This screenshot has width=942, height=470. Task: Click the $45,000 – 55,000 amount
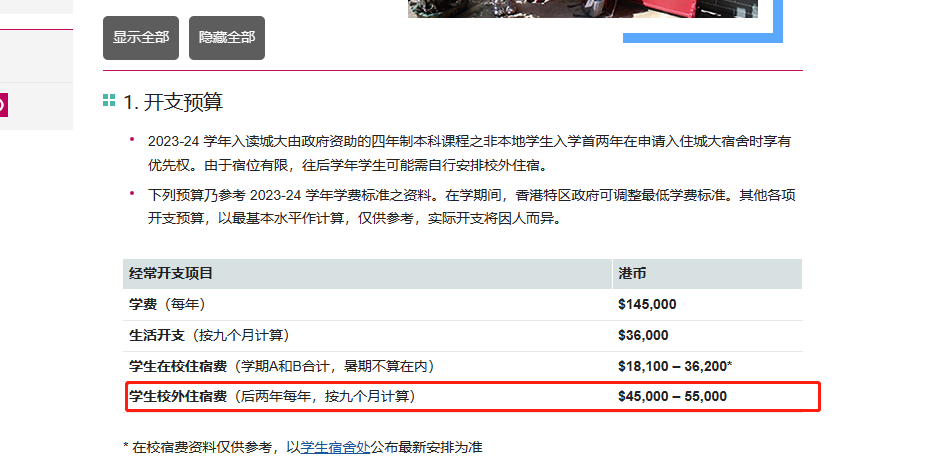coord(672,397)
